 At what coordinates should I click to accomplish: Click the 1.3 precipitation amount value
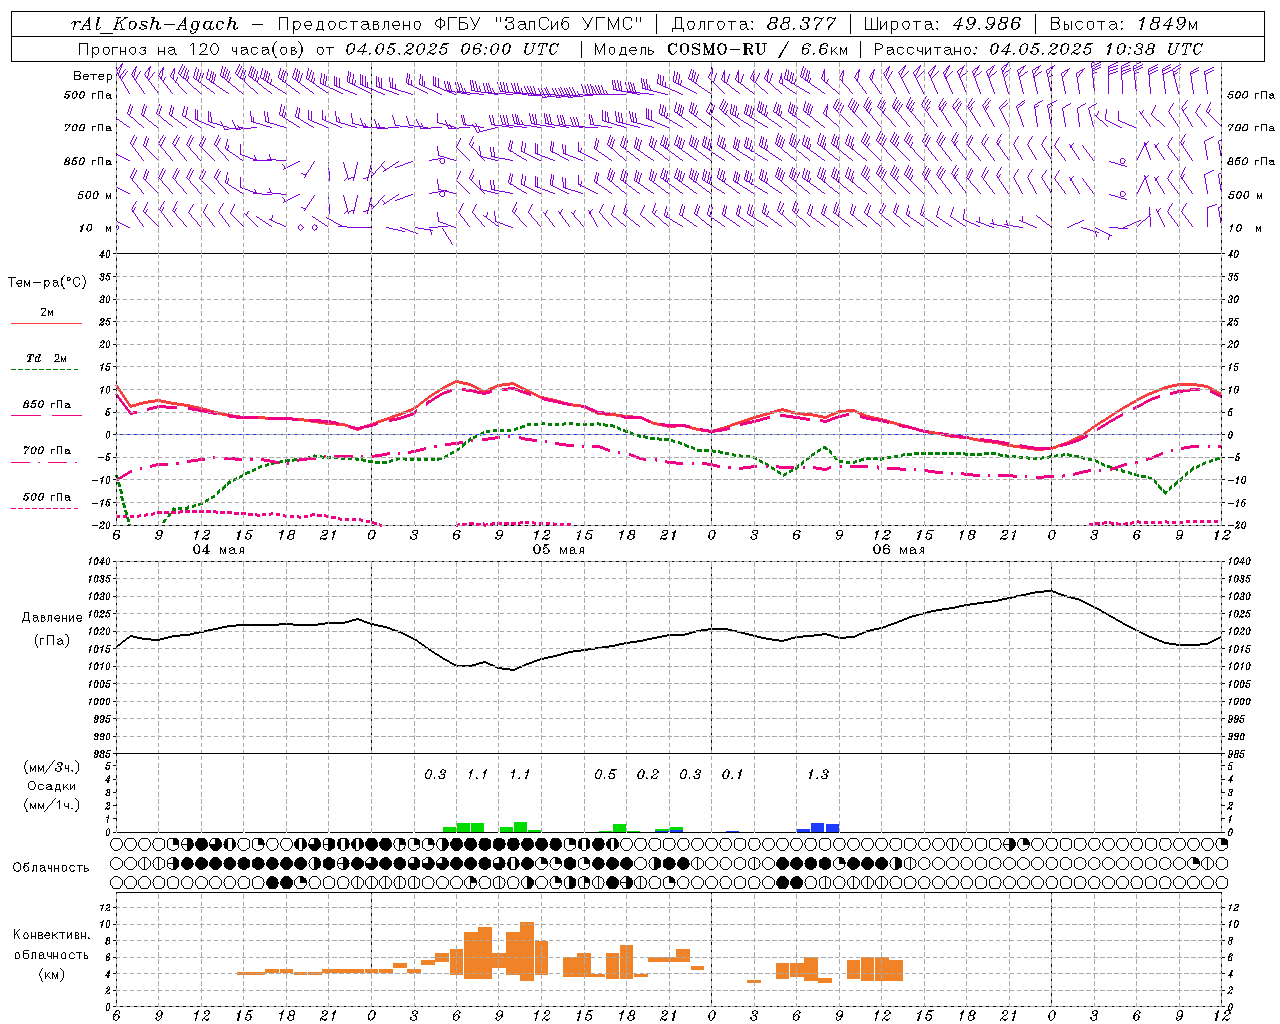point(817,775)
